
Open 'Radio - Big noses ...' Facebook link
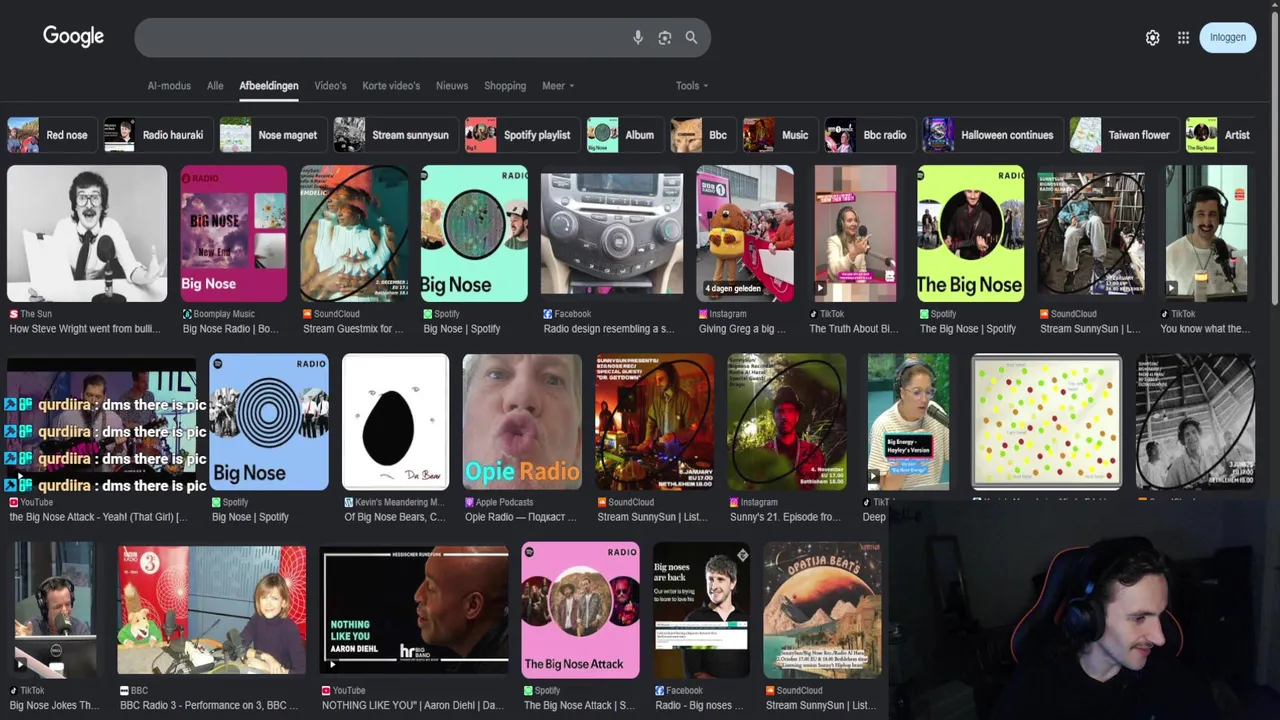[699, 705]
